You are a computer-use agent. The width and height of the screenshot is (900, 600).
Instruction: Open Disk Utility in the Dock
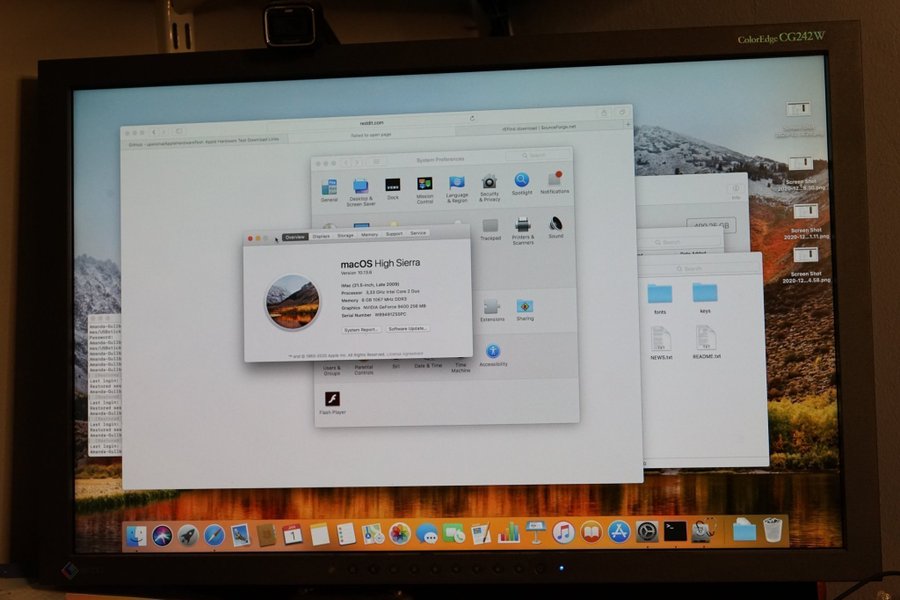coord(704,531)
